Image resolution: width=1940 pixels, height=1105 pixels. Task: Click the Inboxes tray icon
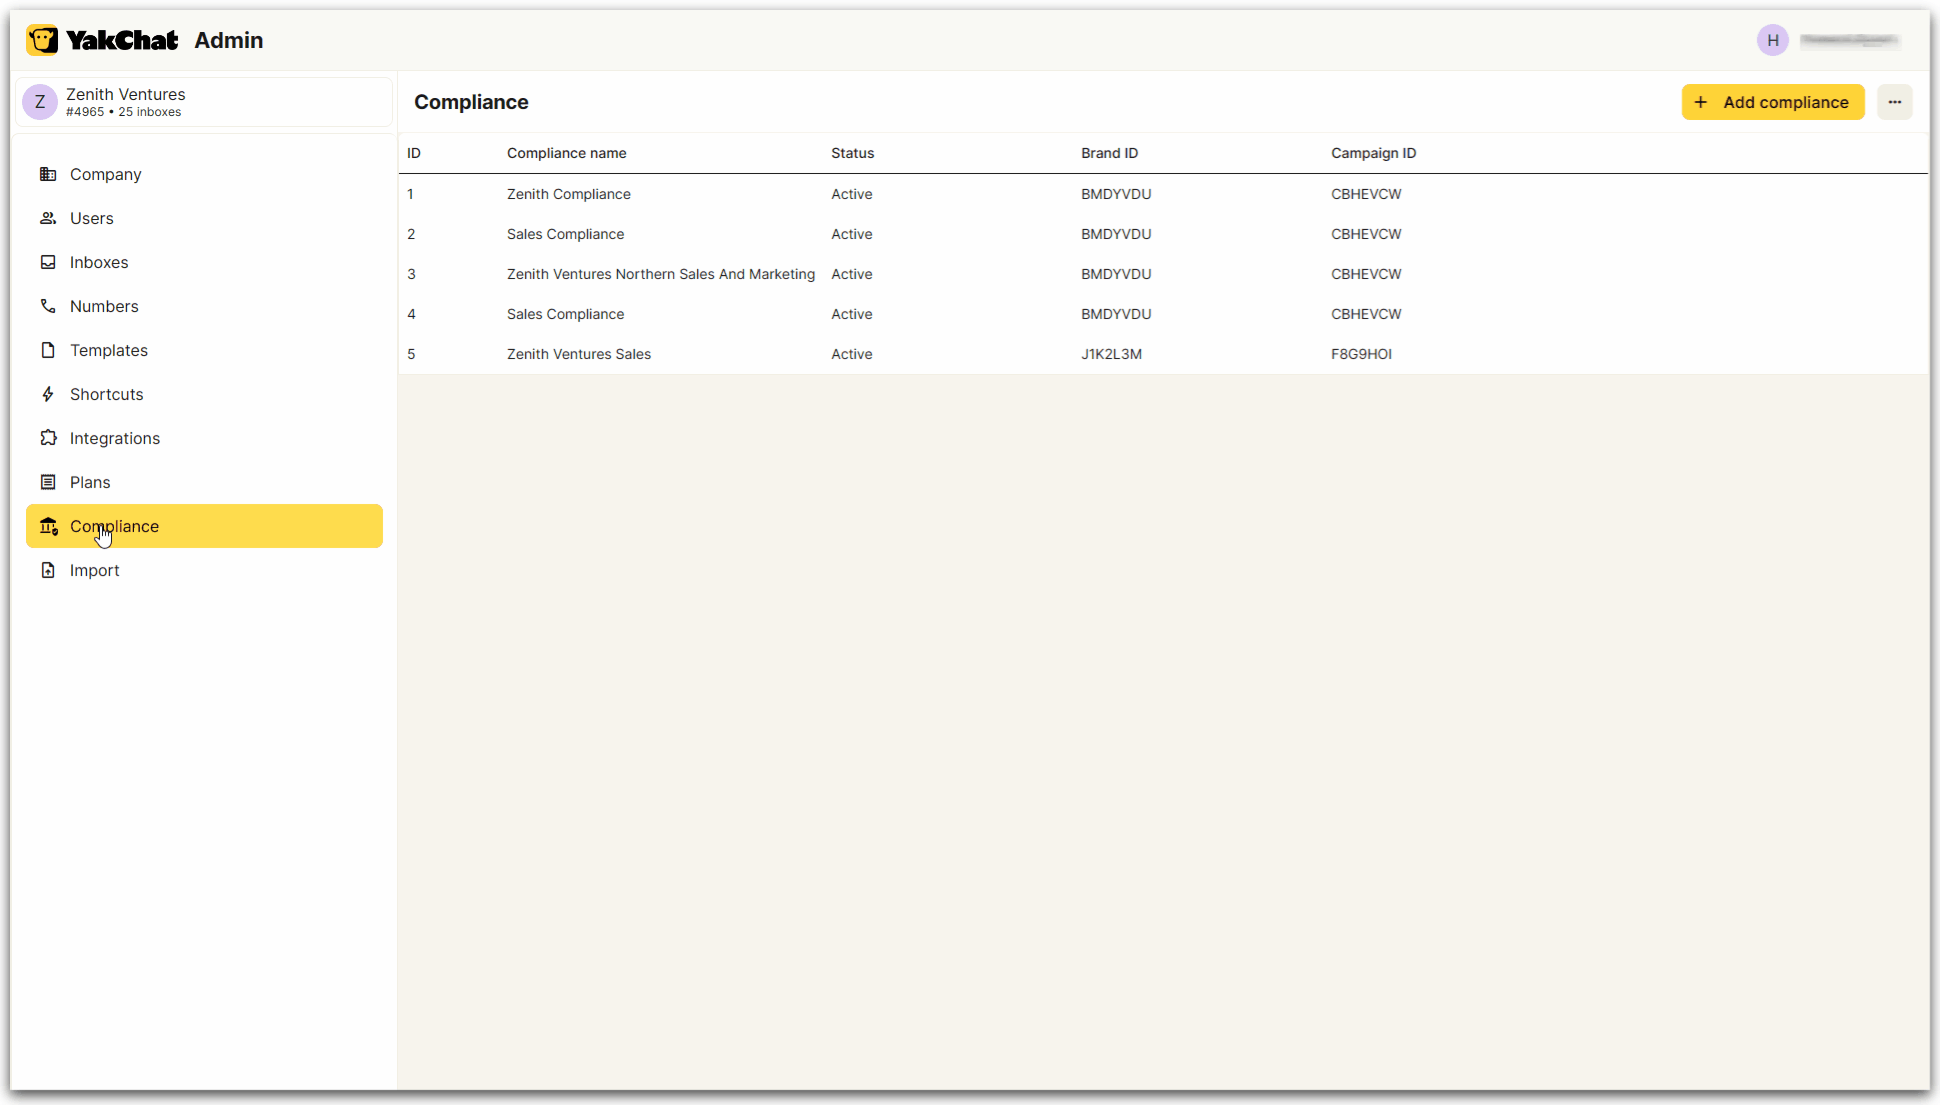[48, 262]
